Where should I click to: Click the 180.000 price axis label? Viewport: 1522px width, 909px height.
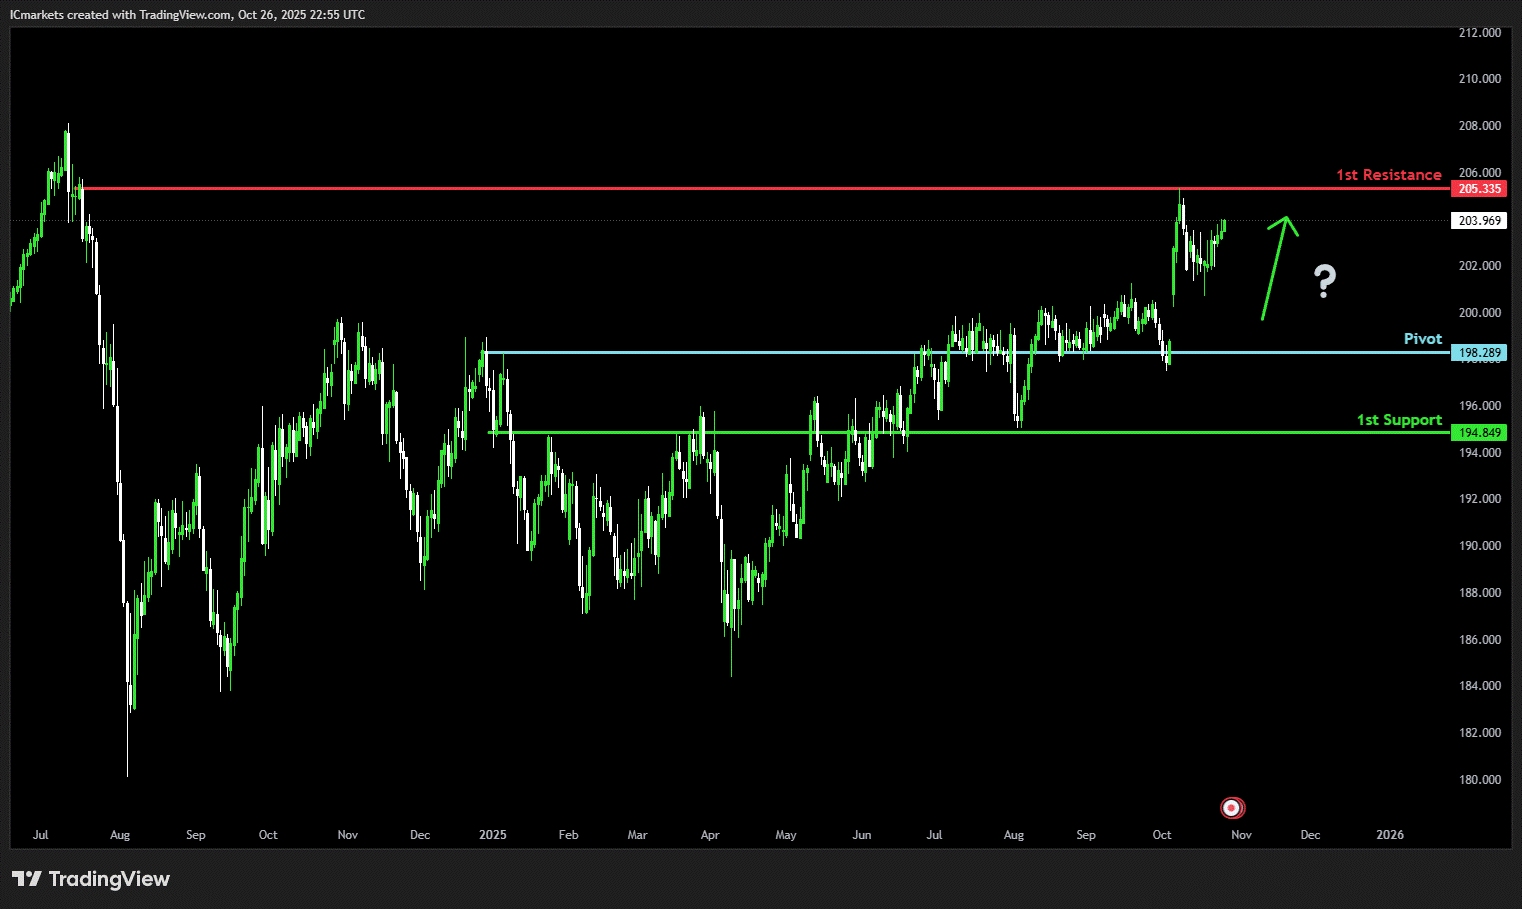pos(1479,780)
